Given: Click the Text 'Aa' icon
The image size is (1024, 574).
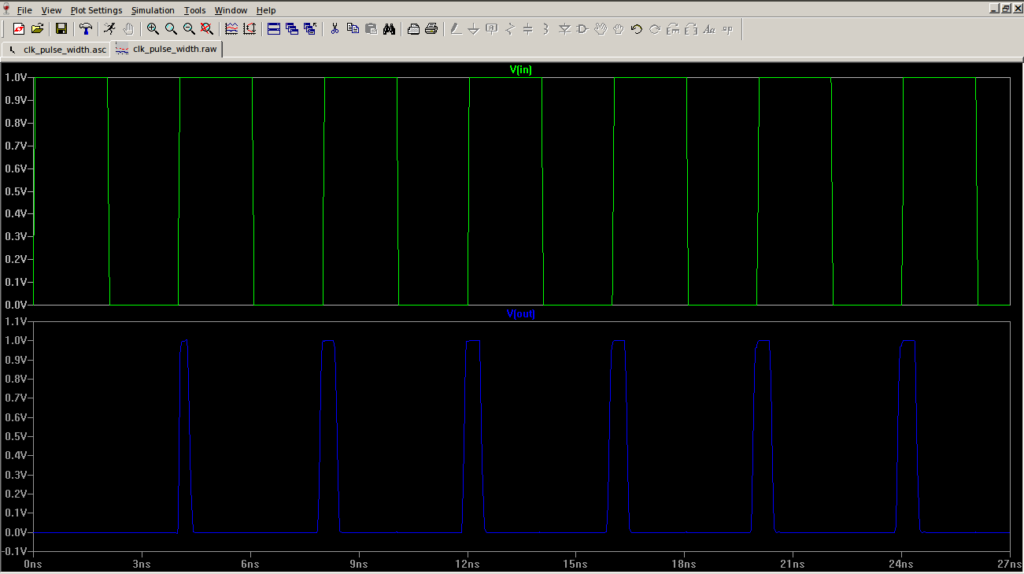Looking at the screenshot, I should [709, 29].
